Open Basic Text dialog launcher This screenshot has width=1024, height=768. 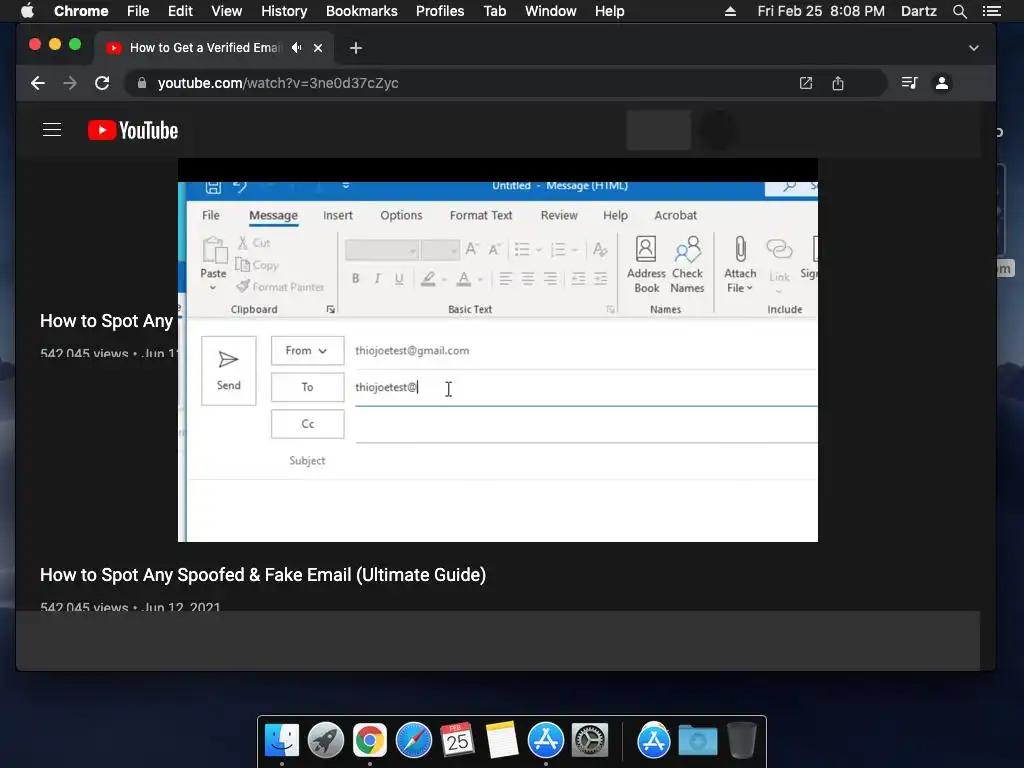(611, 310)
